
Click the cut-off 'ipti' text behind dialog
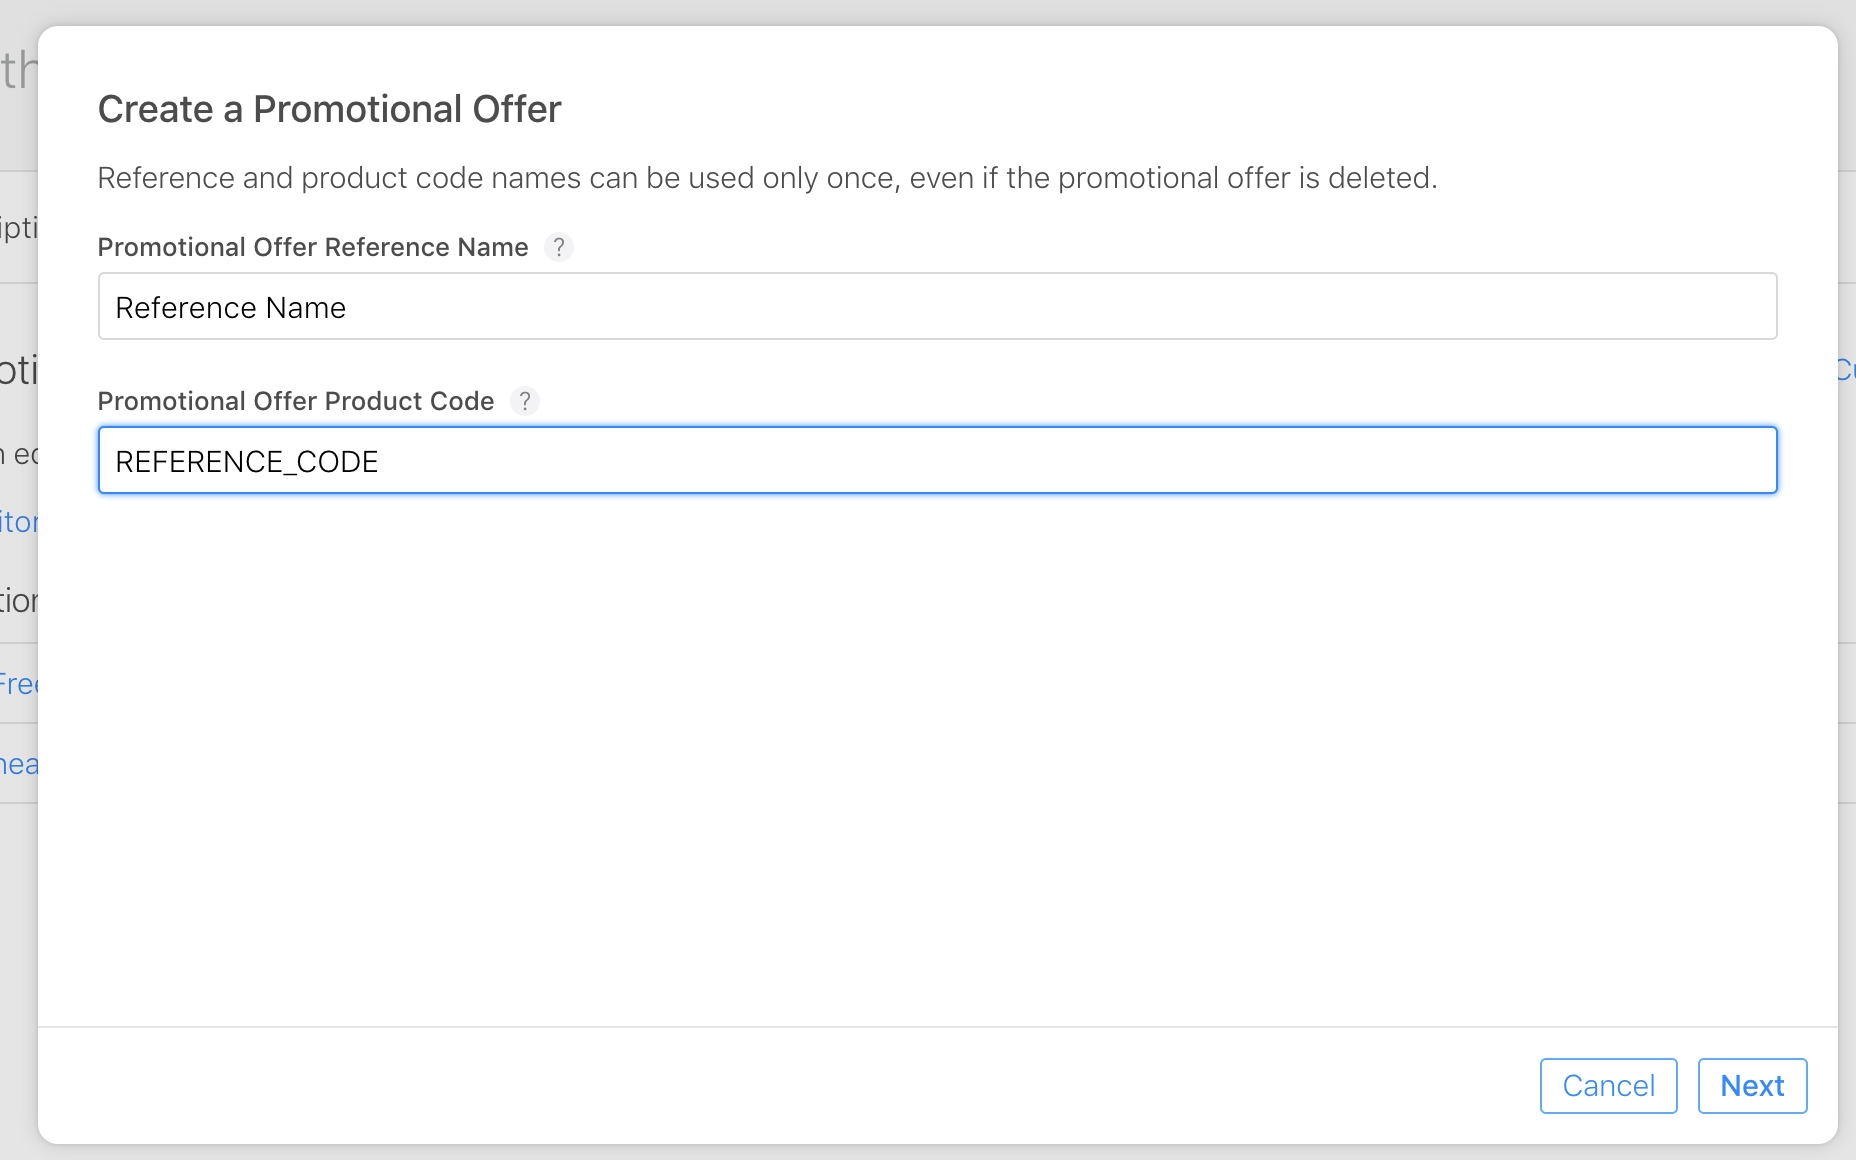[18, 228]
